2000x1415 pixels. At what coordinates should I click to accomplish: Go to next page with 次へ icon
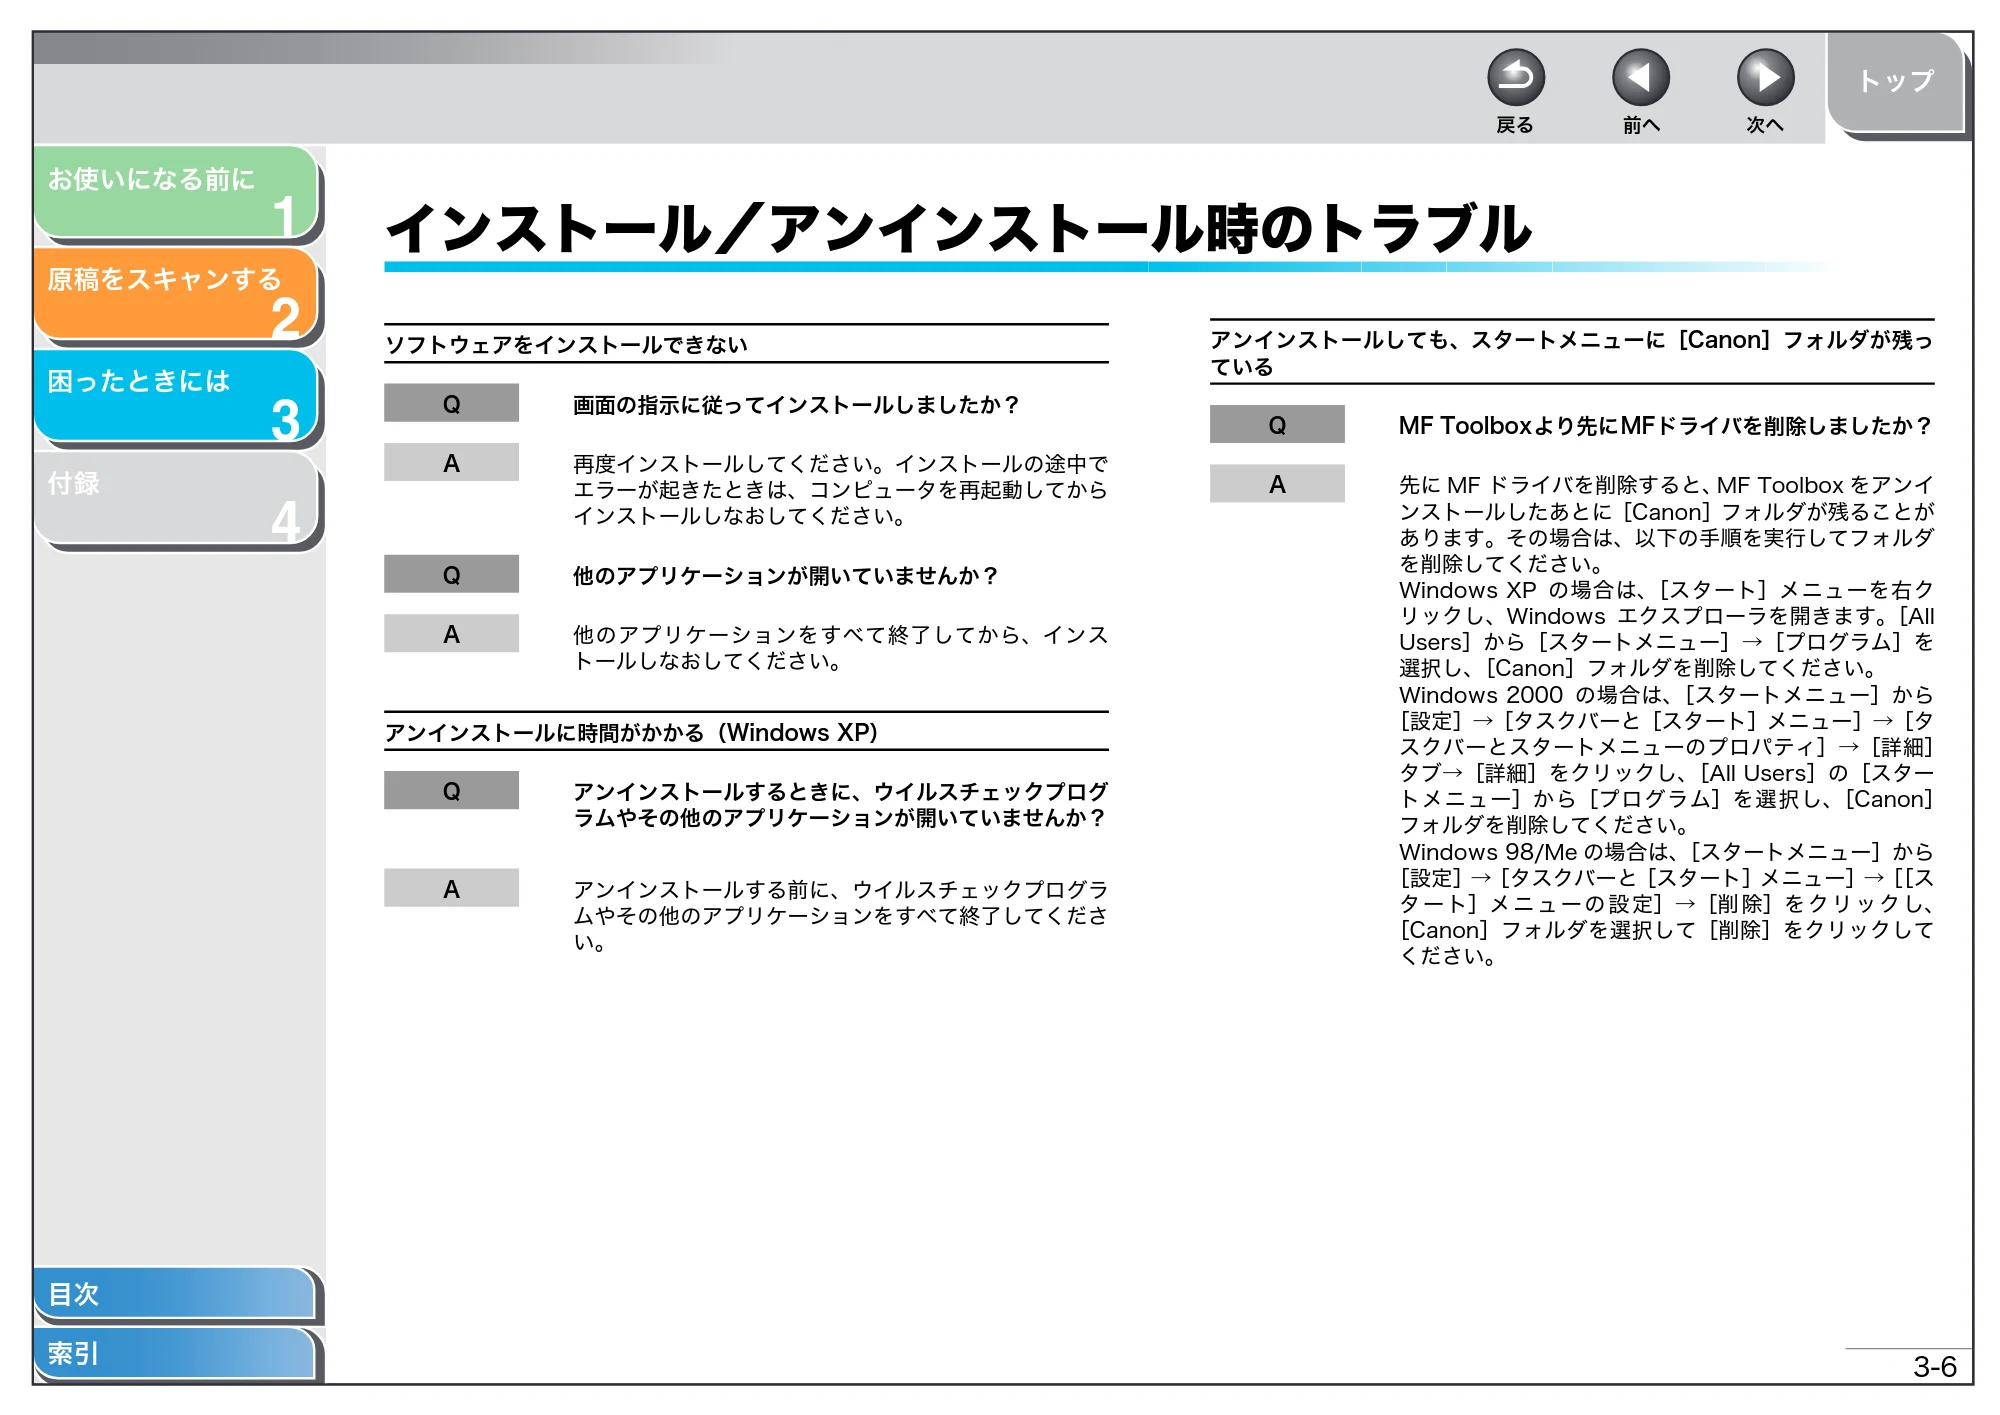click(x=1765, y=78)
